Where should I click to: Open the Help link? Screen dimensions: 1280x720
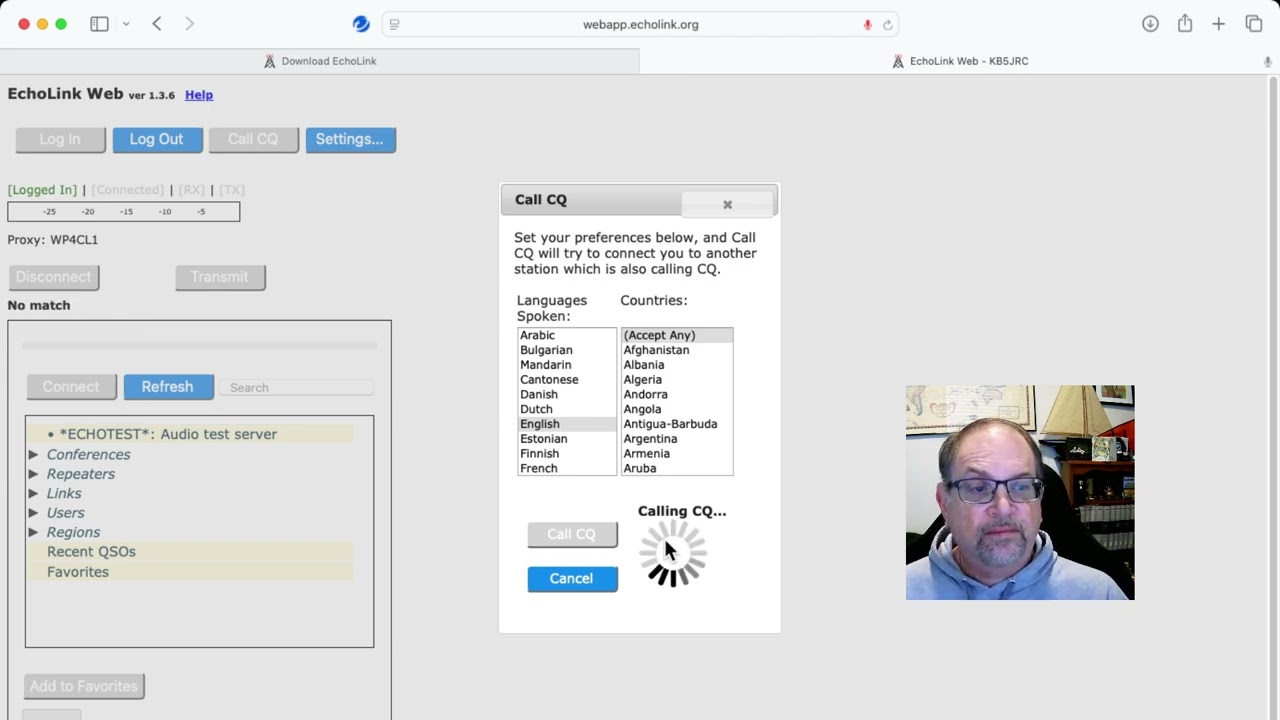(x=199, y=95)
